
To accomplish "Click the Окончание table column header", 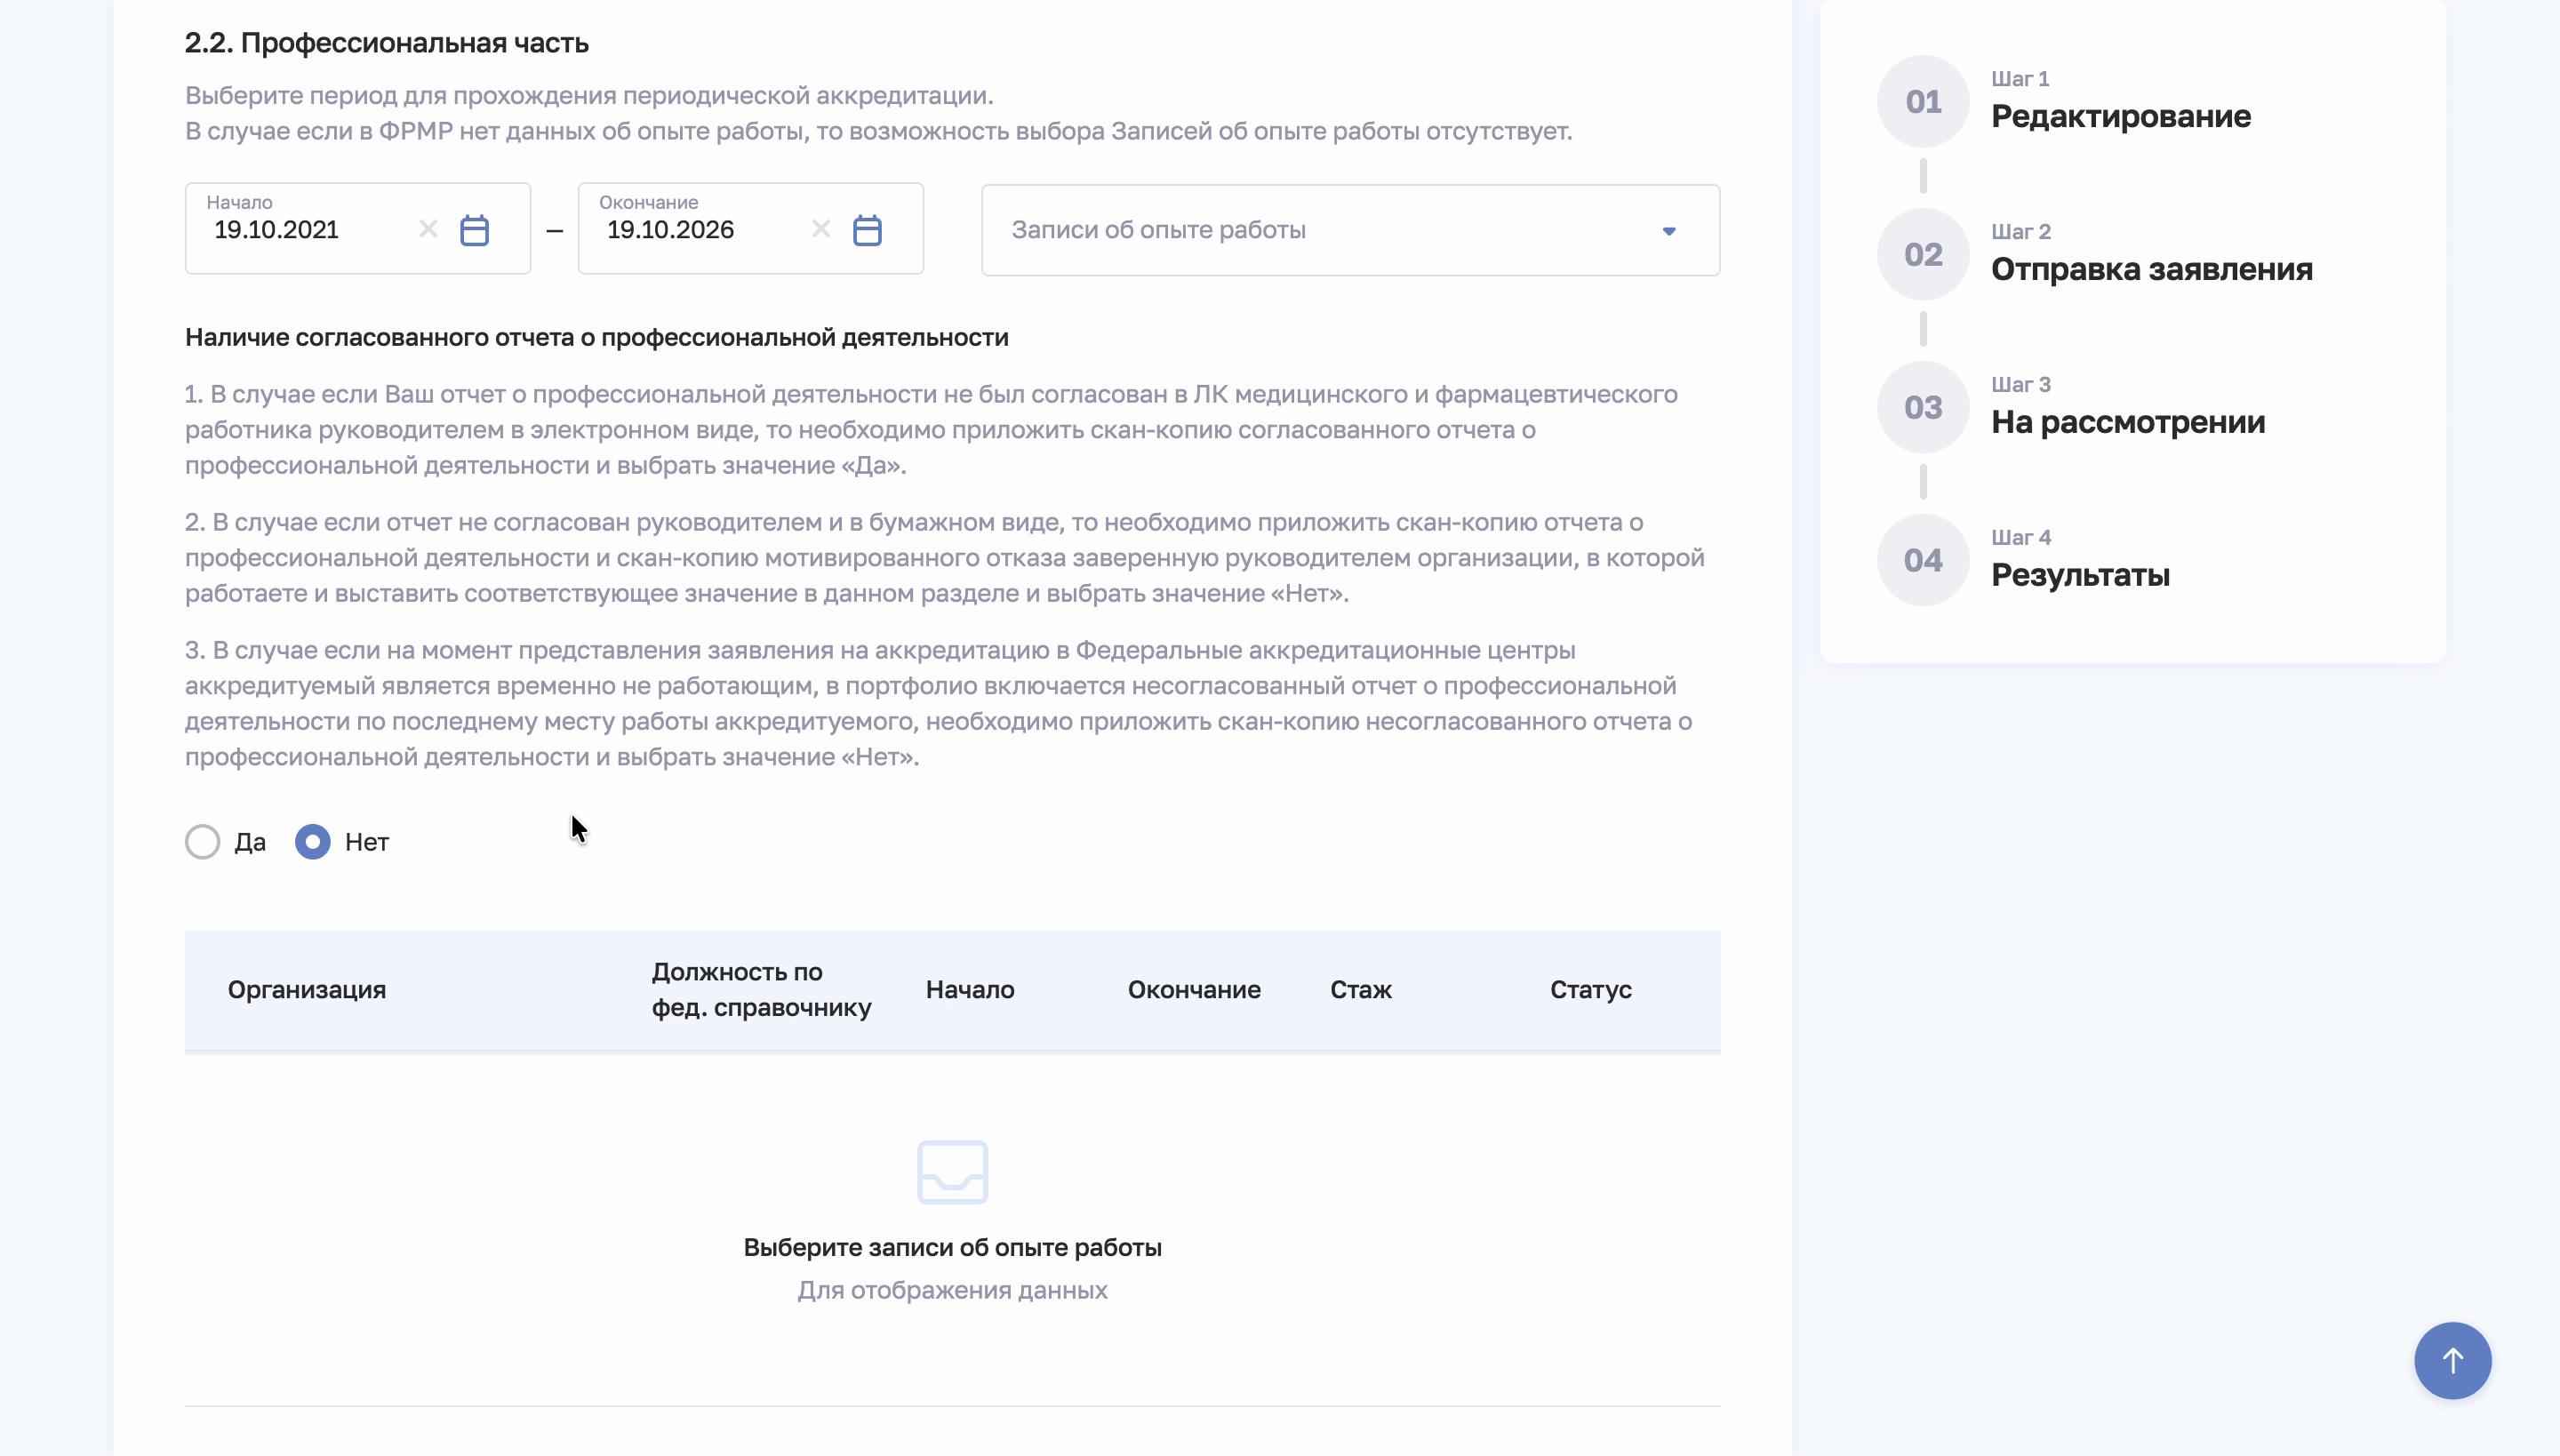I will click(1194, 990).
